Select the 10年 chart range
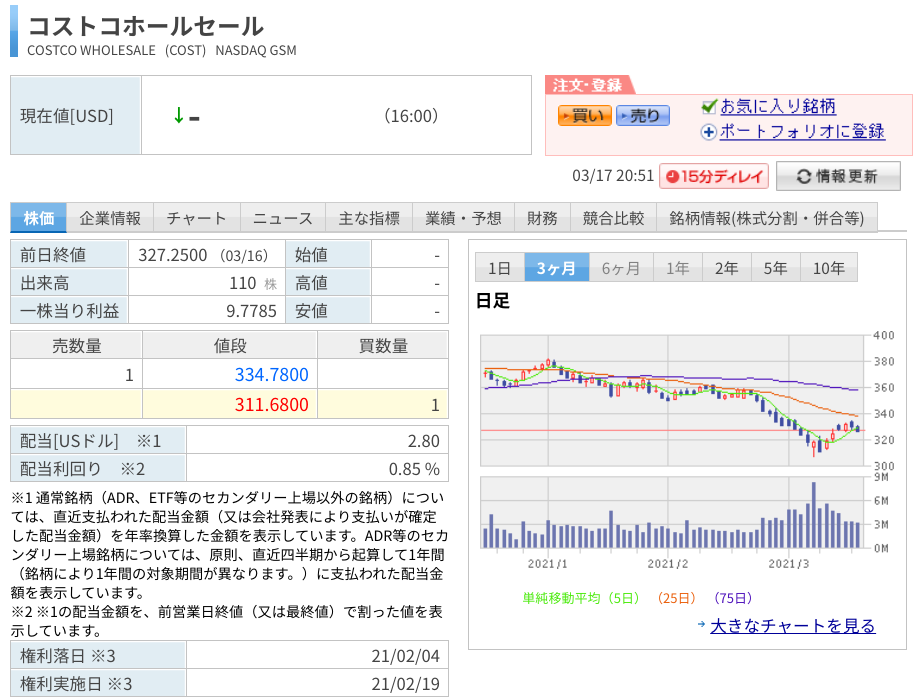921x700 pixels. [829, 268]
